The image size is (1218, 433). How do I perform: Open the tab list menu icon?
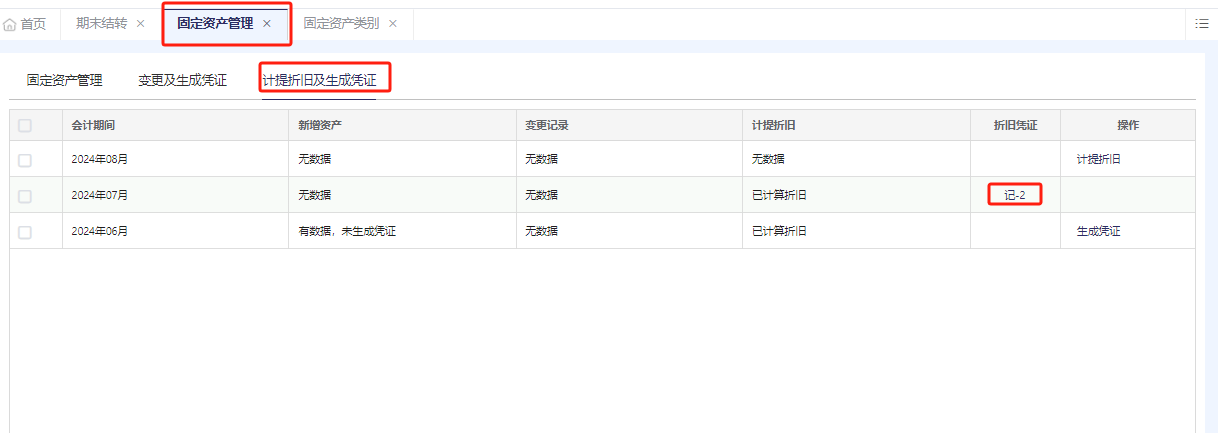1201,23
